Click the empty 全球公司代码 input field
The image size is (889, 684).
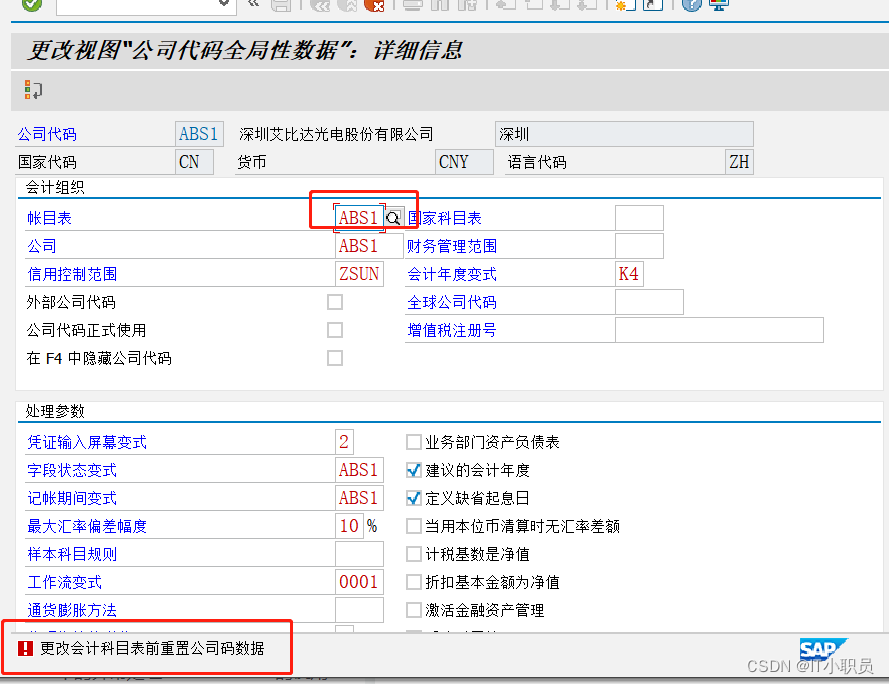pyautogui.click(x=649, y=302)
